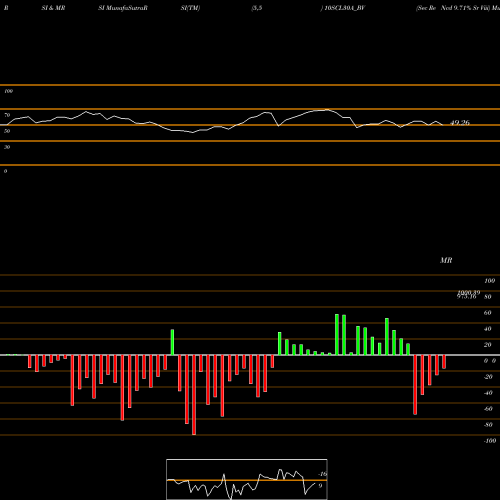Click the MR axis label -60
This screenshot has width=500, height=500.
488,409
